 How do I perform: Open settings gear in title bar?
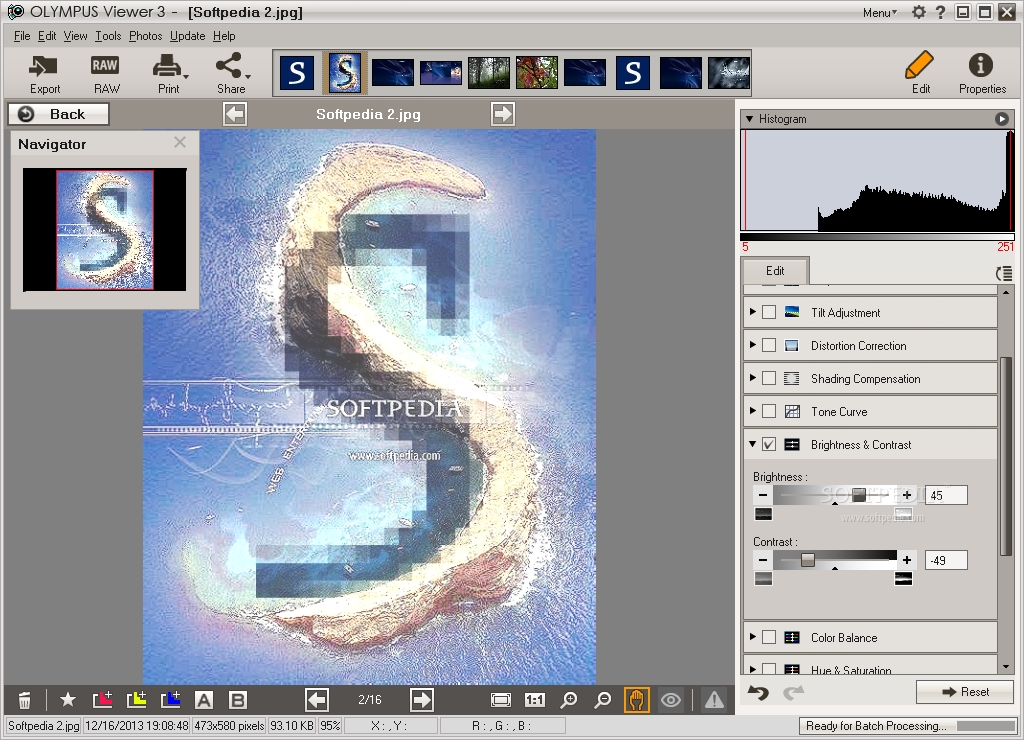tap(919, 12)
